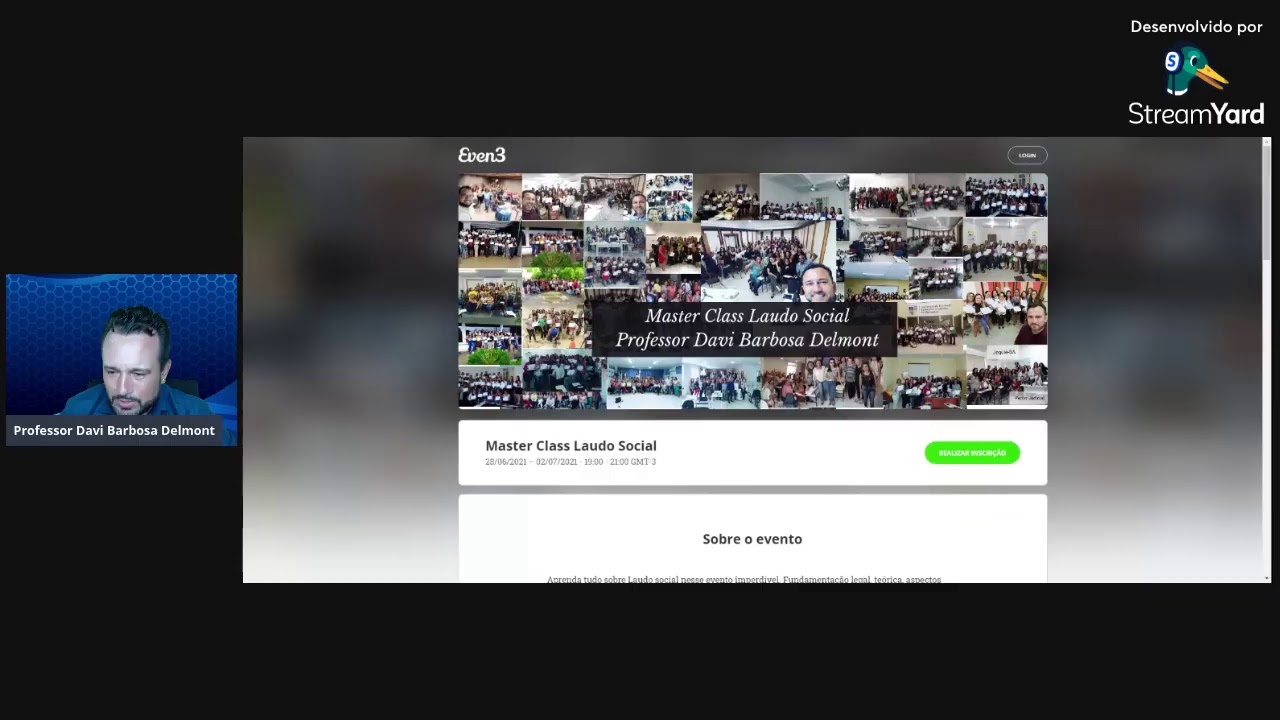Click the event description paragraph beginning Aprenda tudo

click(744, 579)
